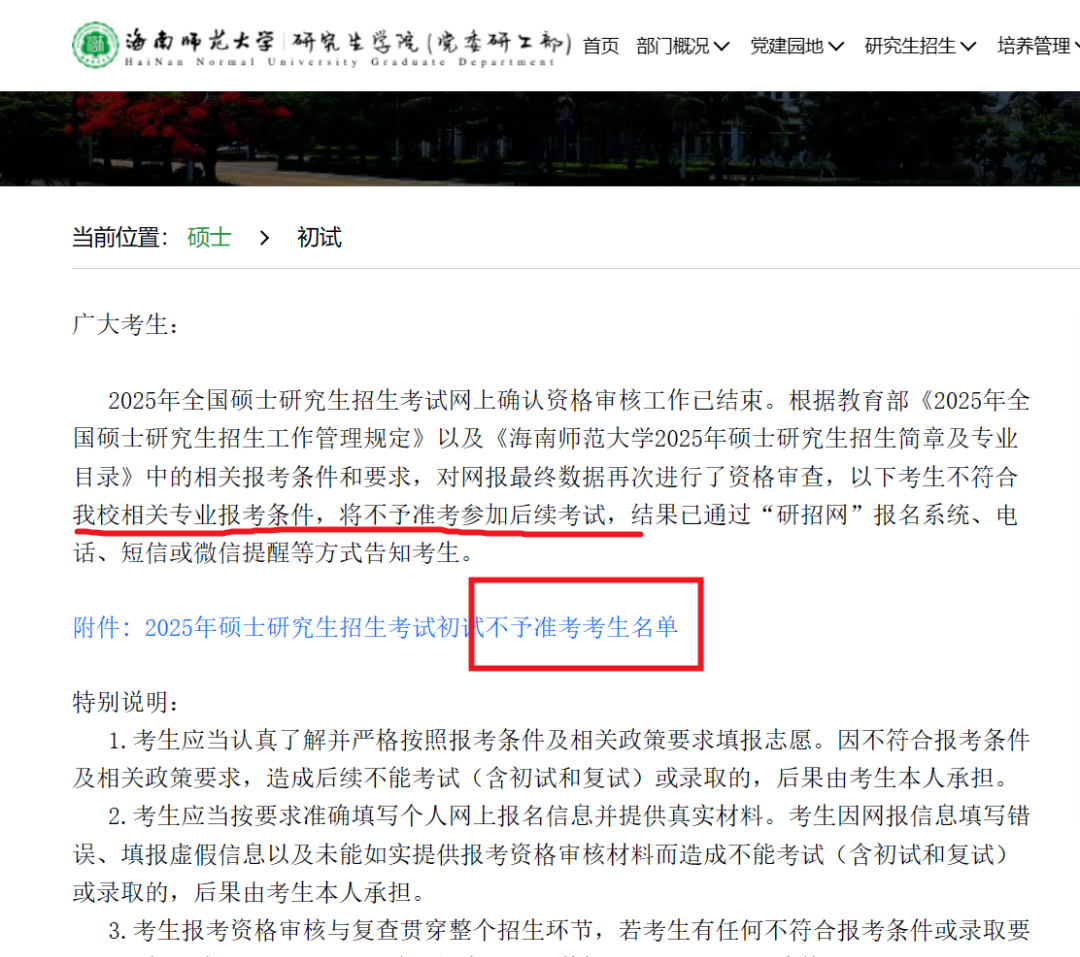The width and height of the screenshot is (1080, 957).
Task: Click the breadcrumb arrow separator icon
Action: (x=264, y=238)
